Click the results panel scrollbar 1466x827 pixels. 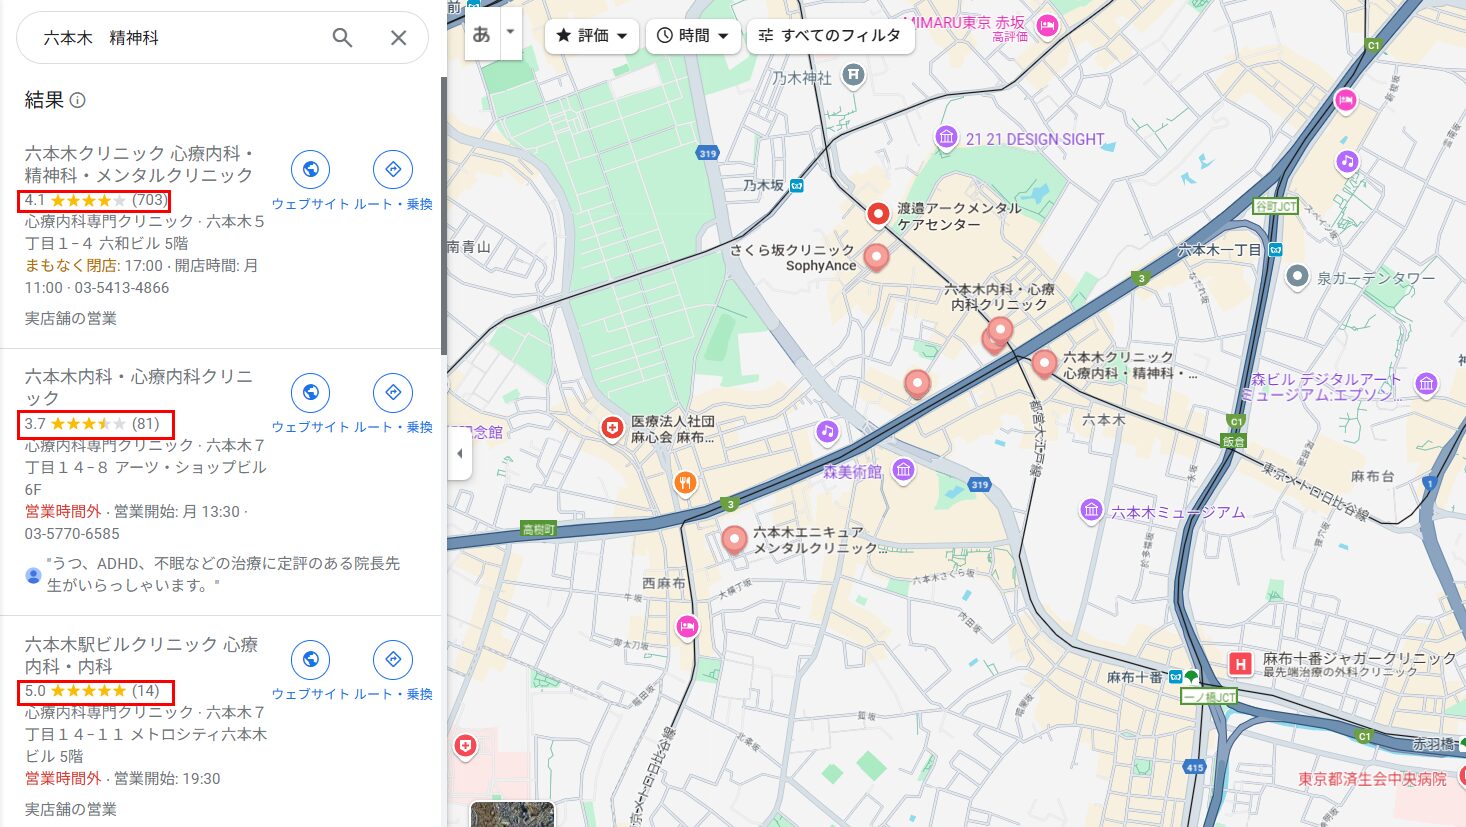(x=443, y=215)
